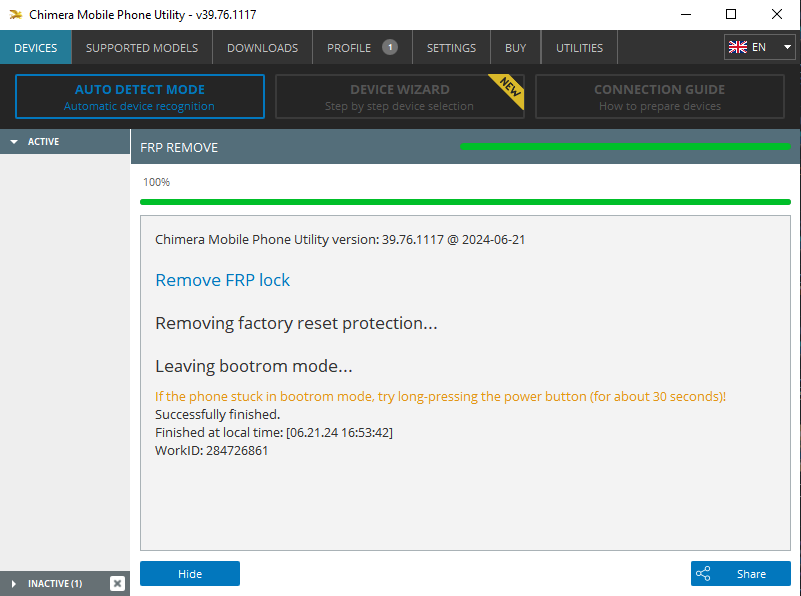
Task: Open the Device Wizard
Action: (399, 97)
